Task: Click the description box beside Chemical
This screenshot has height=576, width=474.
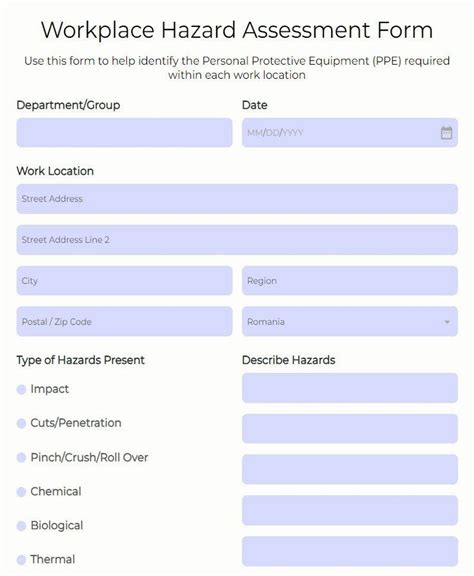Action: click(350, 510)
